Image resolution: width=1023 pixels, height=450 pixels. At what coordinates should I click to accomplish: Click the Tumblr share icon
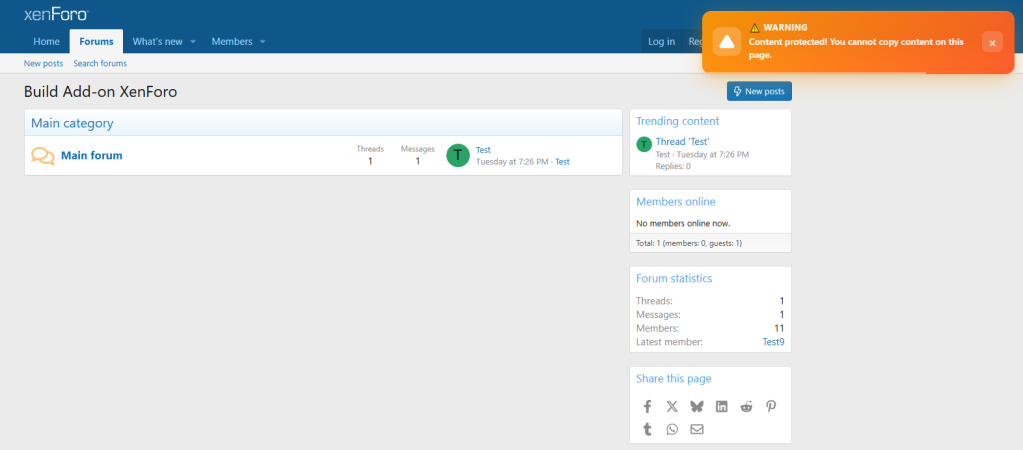[x=647, y=429]
